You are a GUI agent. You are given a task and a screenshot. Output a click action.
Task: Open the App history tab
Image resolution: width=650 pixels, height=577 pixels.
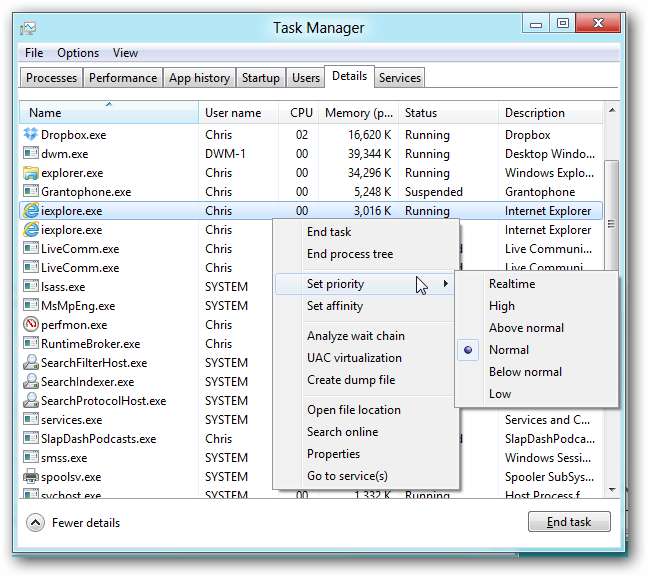[x=199, y=78]
